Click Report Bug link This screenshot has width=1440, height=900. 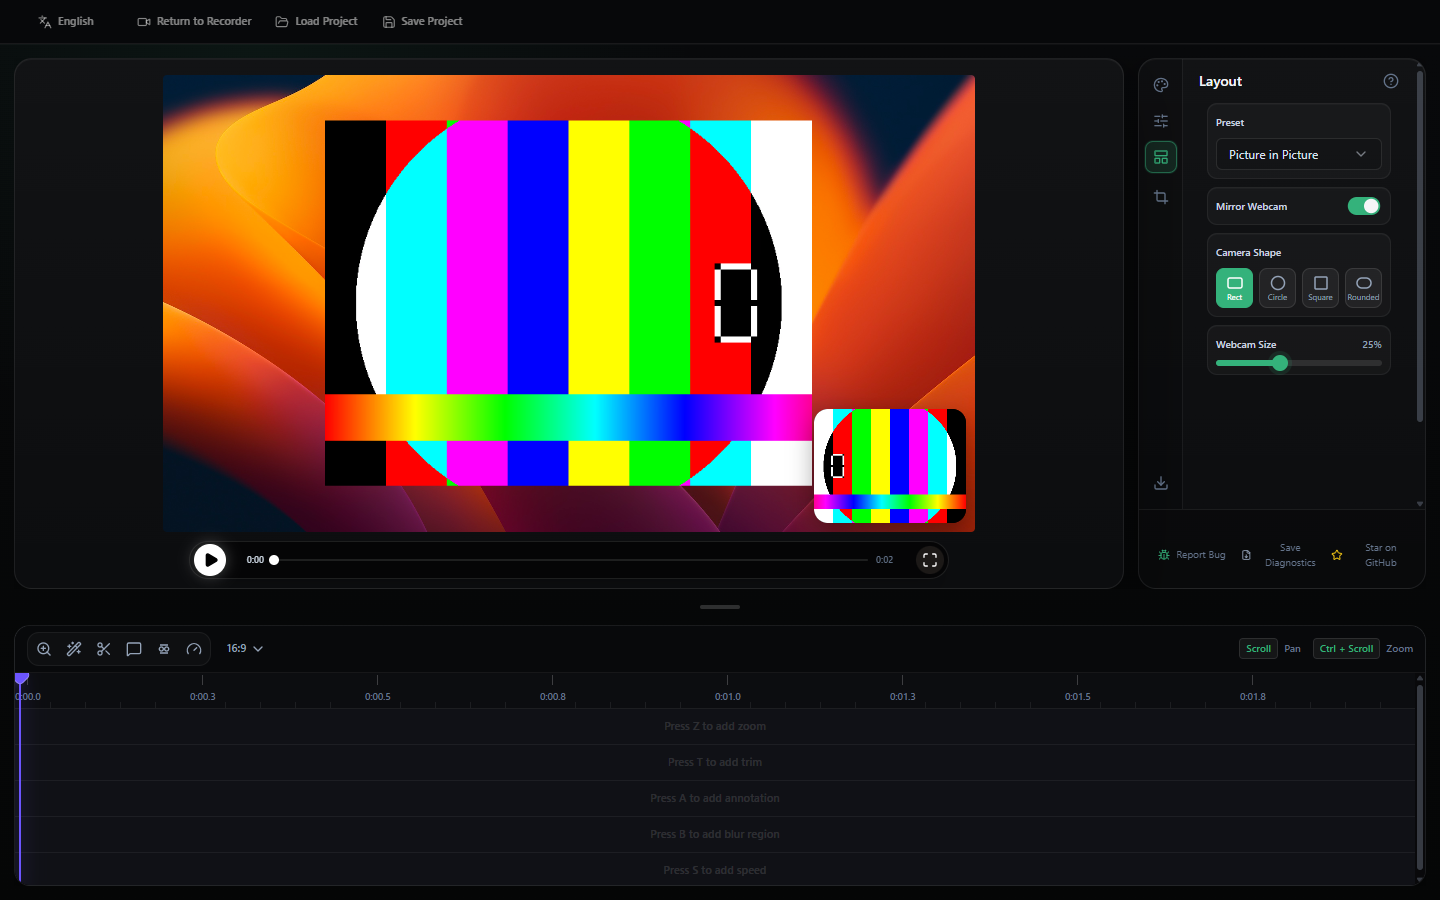[1192, 555]
